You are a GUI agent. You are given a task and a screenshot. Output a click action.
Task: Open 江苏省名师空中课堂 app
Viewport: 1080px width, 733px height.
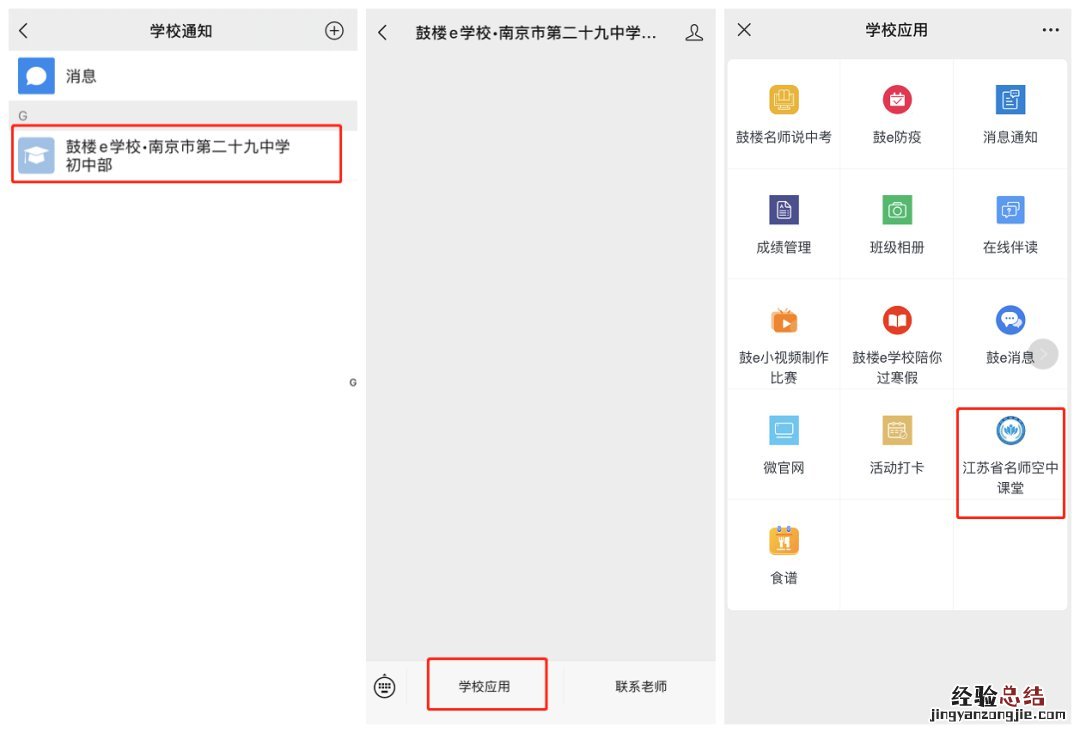pos(1010,432)
